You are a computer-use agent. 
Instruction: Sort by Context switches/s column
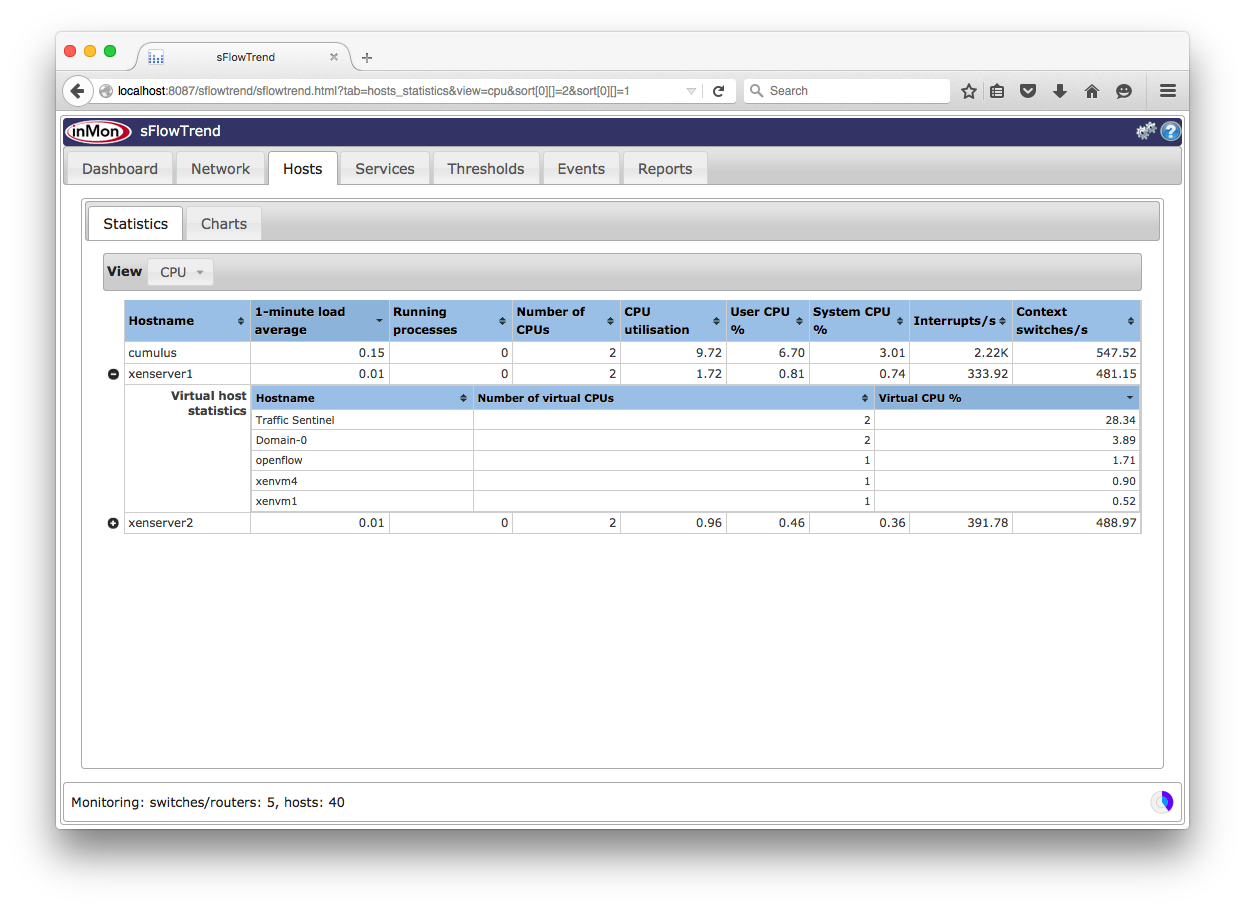(1076, 321)
